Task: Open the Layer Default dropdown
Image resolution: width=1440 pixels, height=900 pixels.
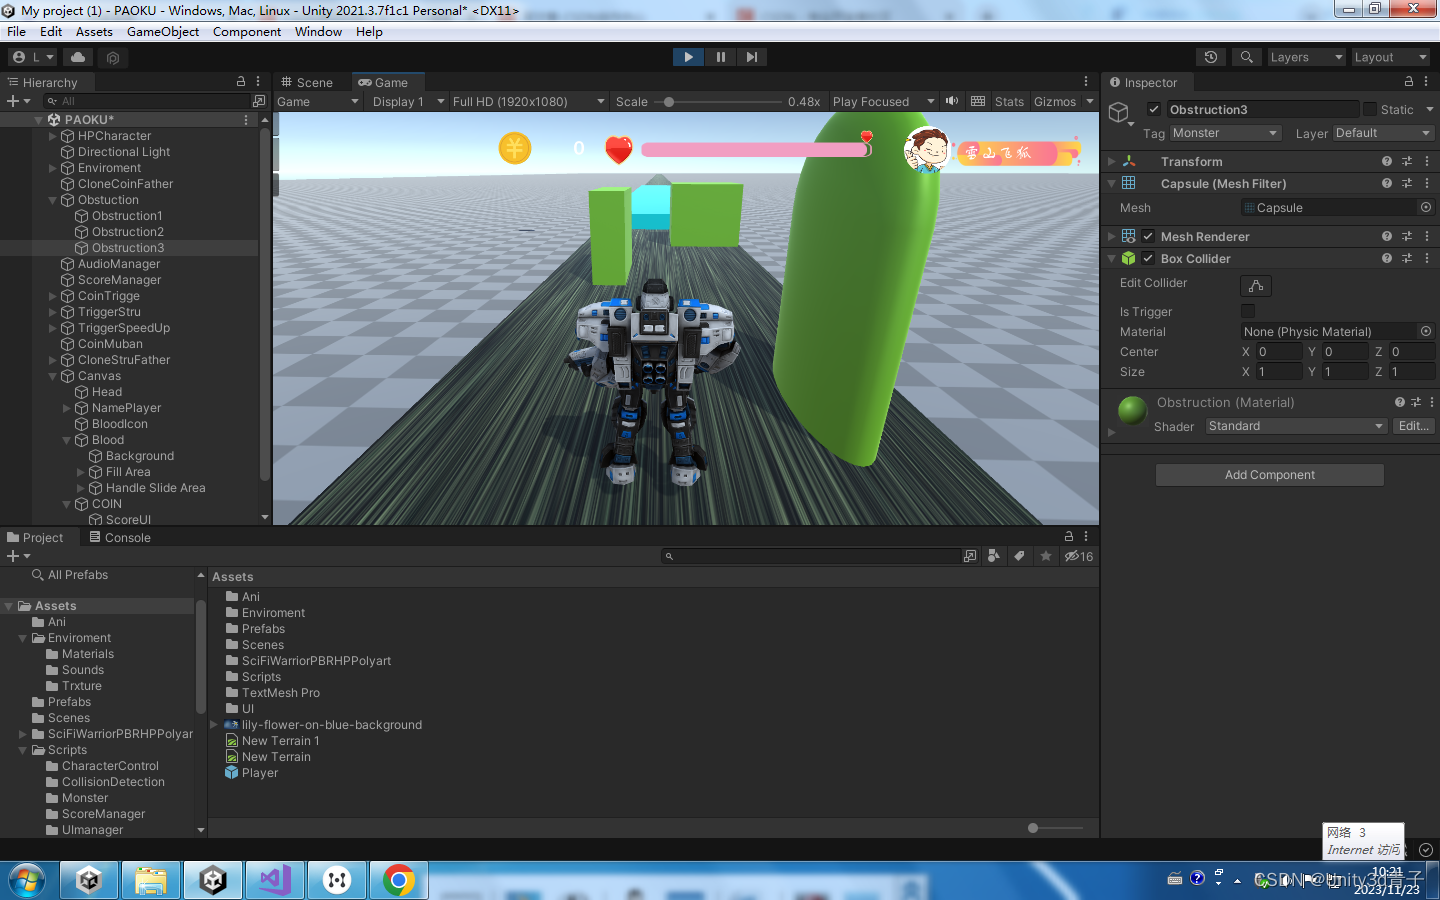Action: (x=1383, y=133)
